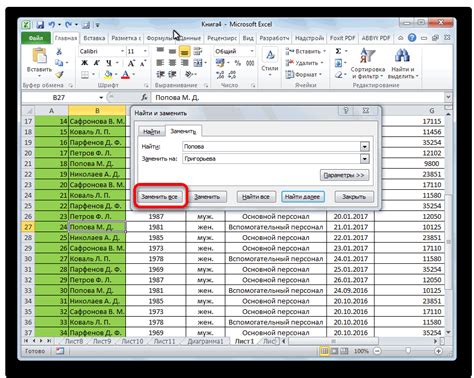Click the Insert Function fx icon
Viewport: 474px width, 378px height.
144,97
